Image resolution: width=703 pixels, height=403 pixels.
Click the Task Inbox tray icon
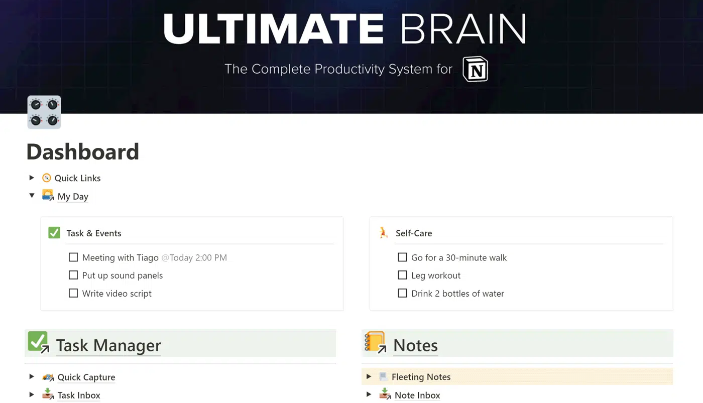point(48,394)
